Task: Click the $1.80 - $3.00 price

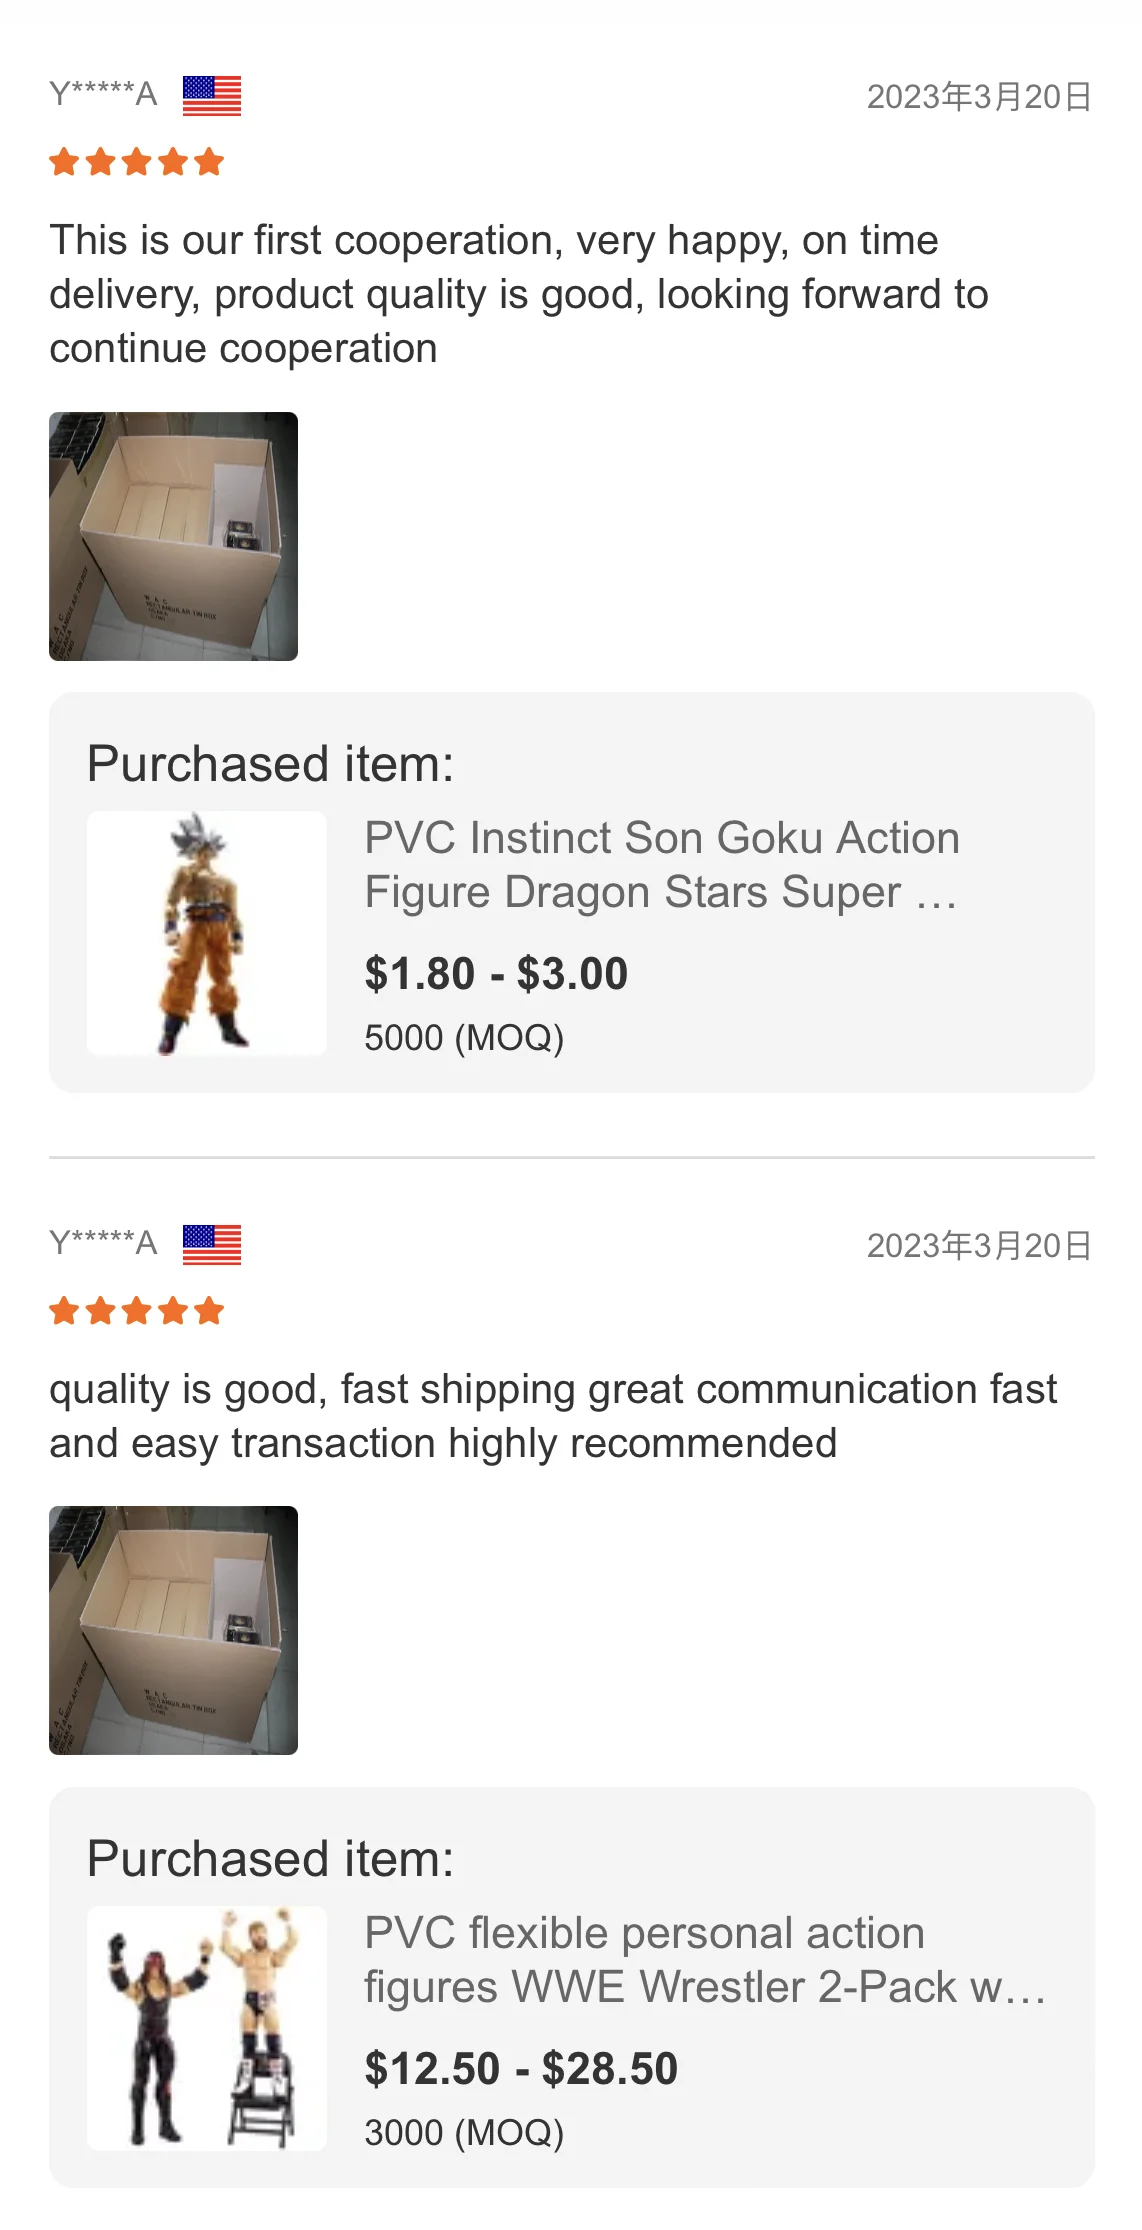Action: [496, 974]
